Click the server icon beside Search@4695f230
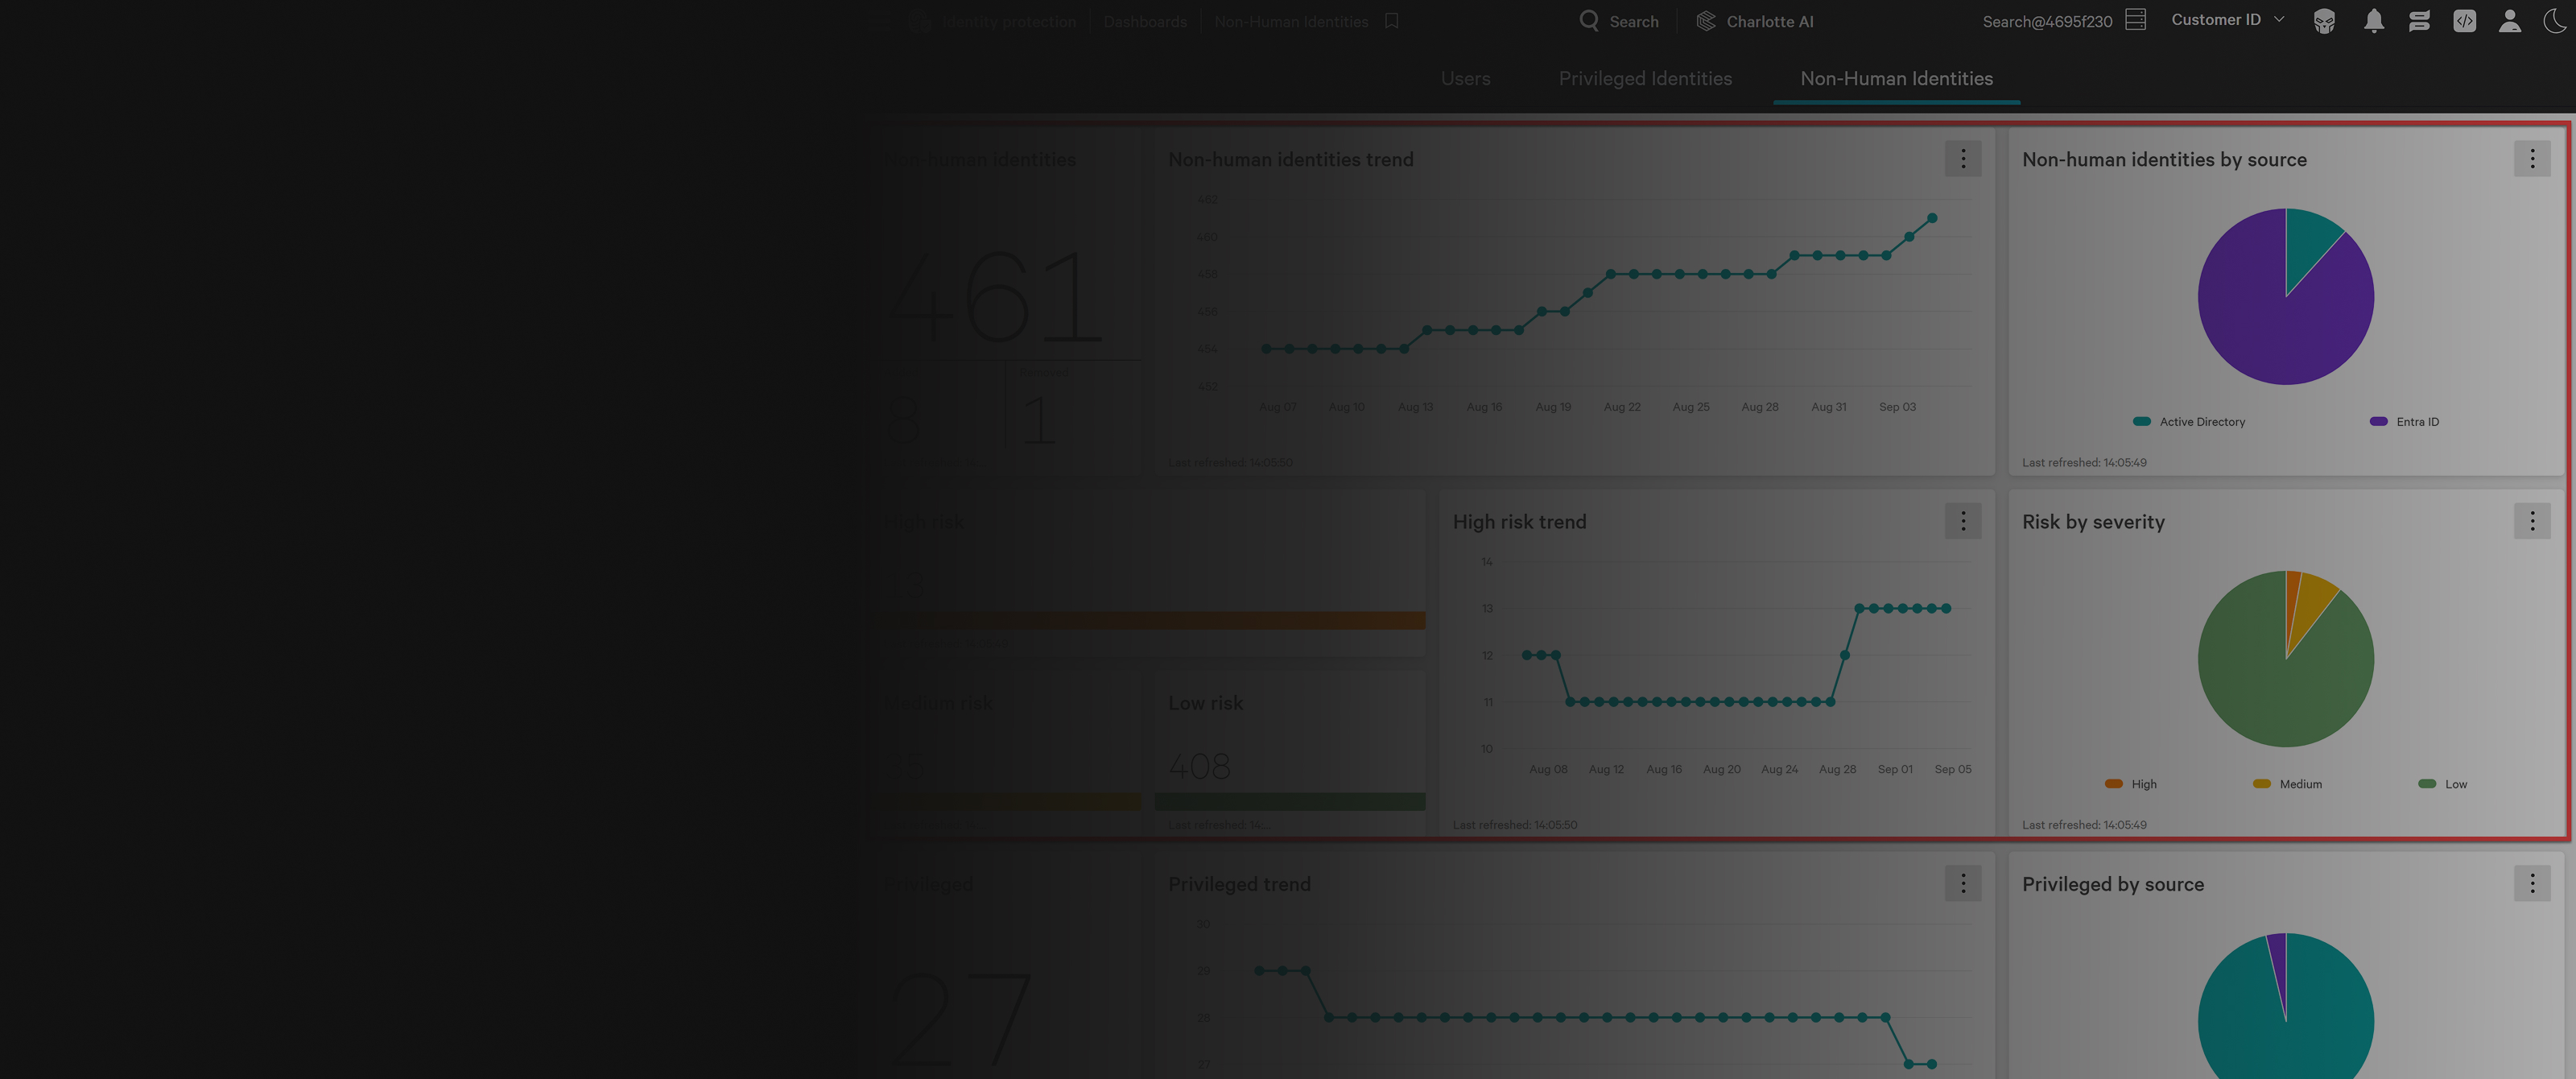 pyautogui.click(x=2135, y=20)
